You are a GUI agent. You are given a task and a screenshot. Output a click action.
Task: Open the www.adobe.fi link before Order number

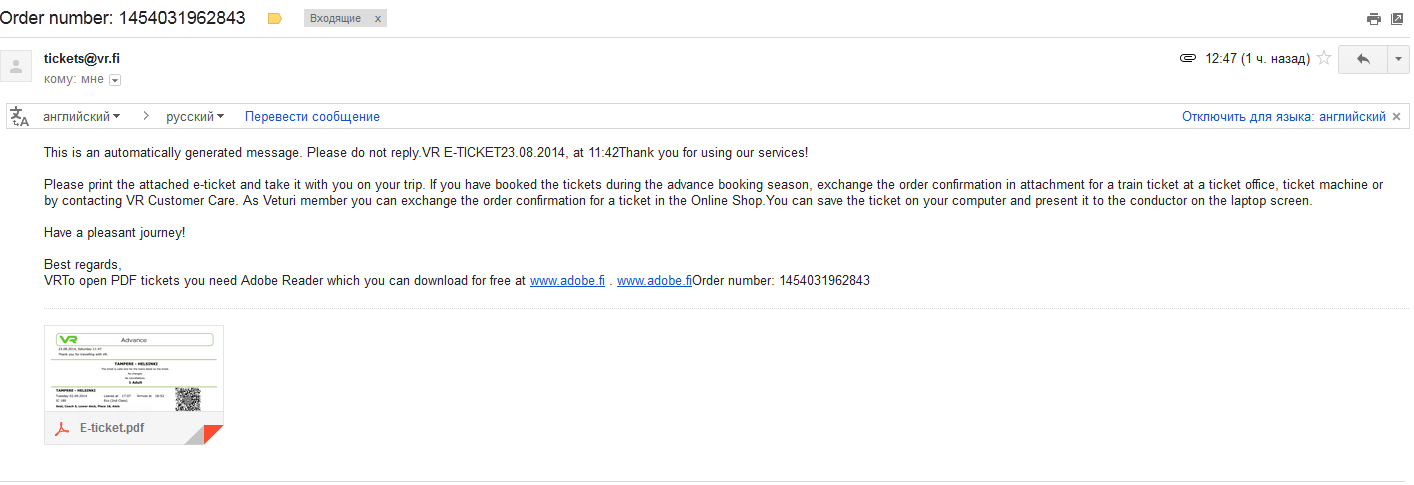(654, 281)
